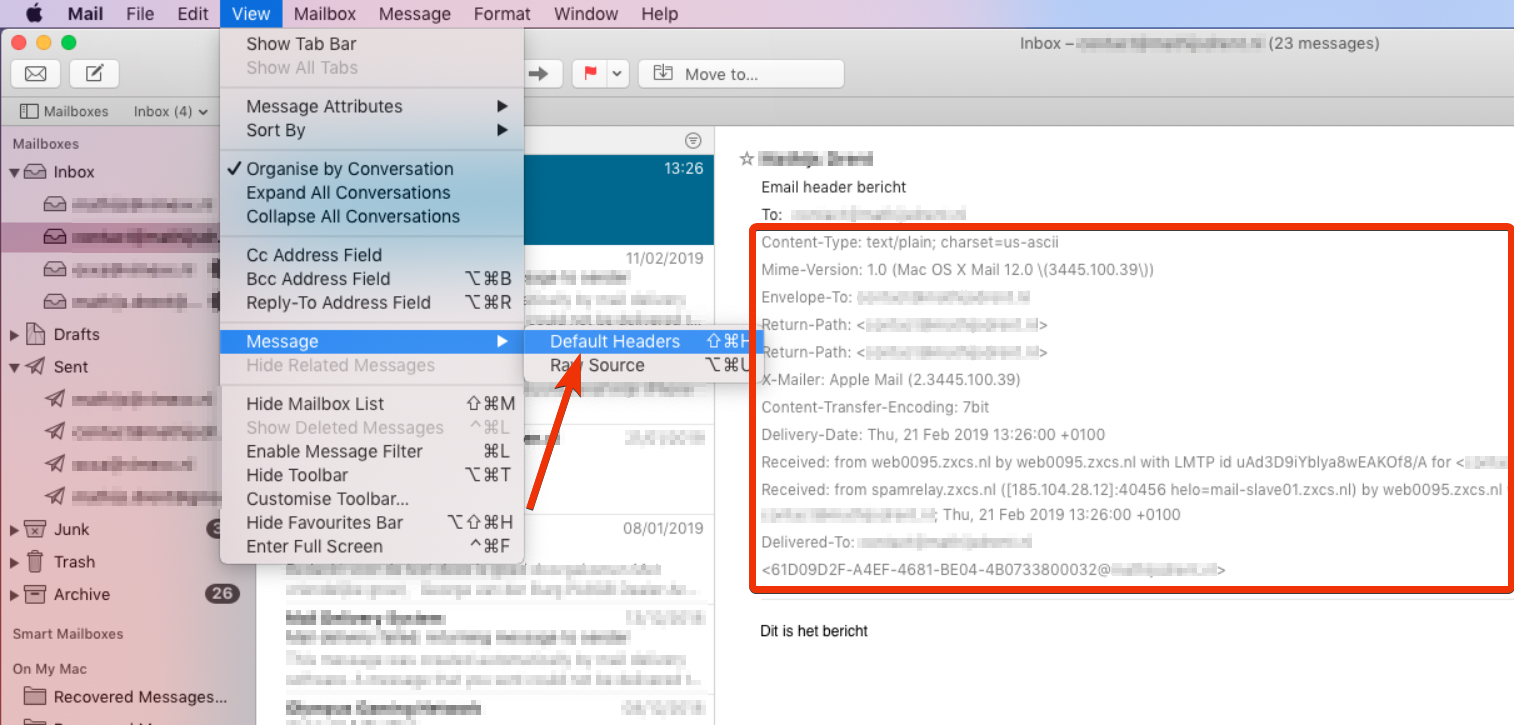This screenshot has height=725, width=1514.
Task: Click the red flag icon
Action: tap(590, 74)
